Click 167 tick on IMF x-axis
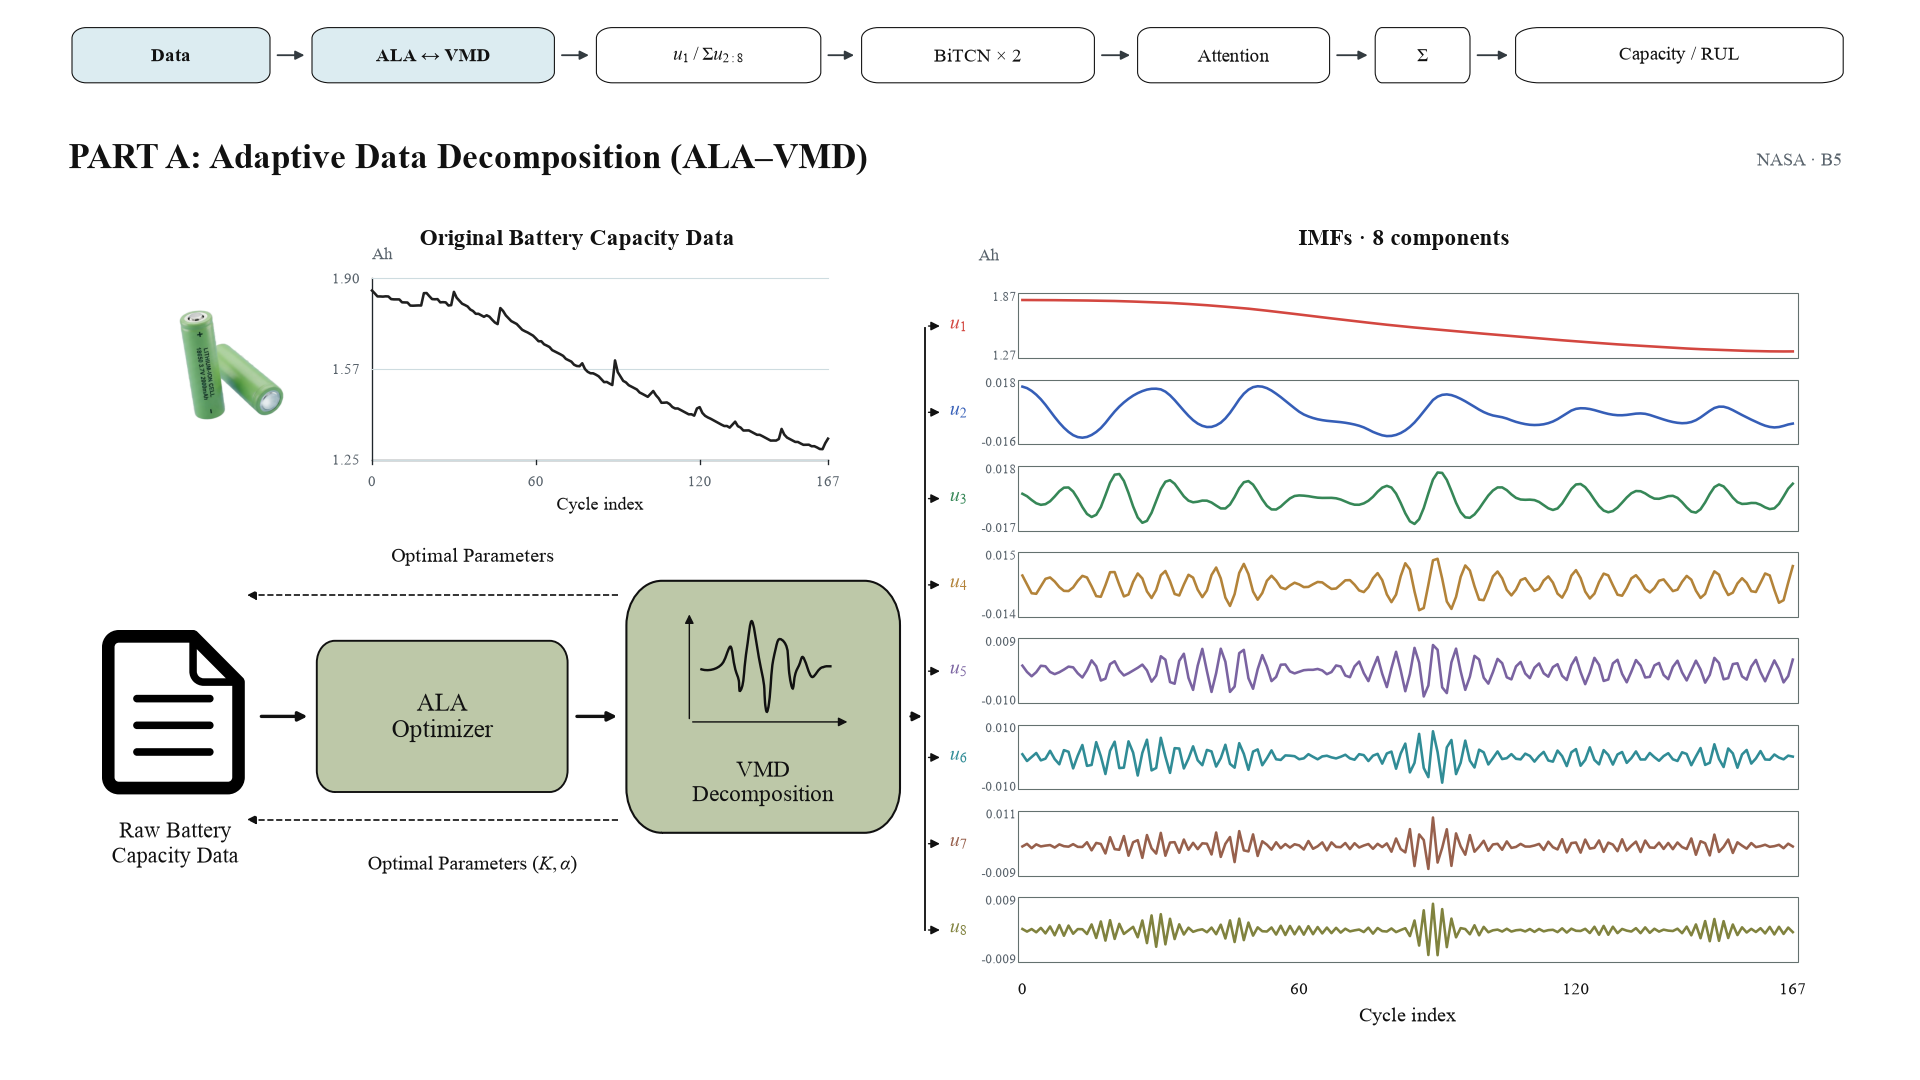 point(1792,989)
